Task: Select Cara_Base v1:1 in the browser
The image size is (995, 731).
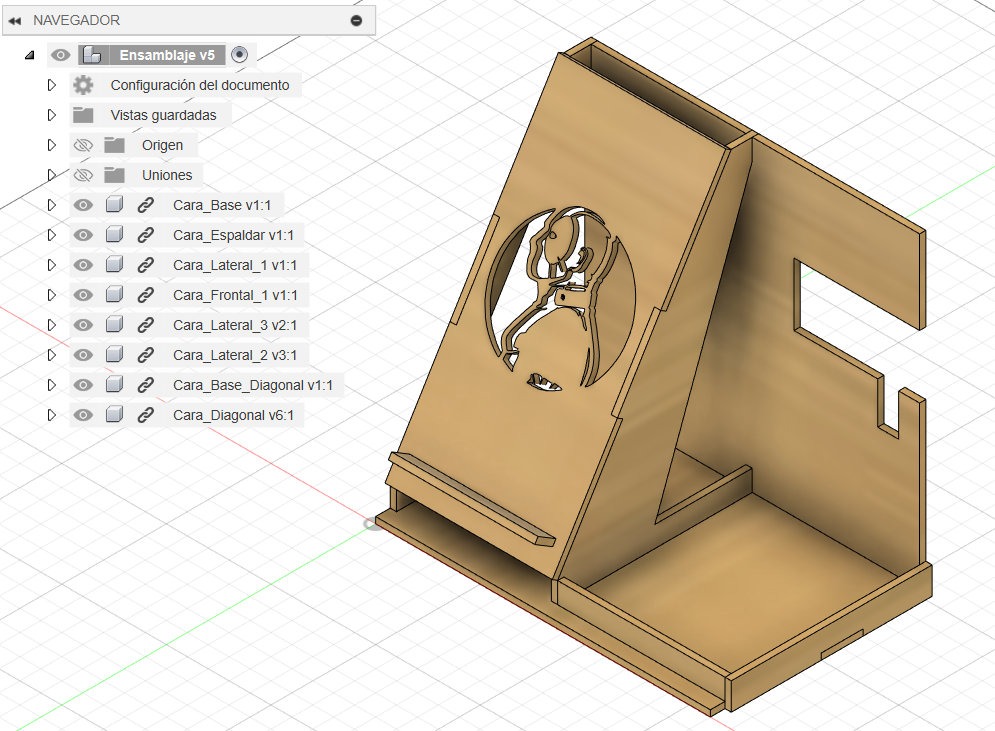Action: [x=222, y=205]
